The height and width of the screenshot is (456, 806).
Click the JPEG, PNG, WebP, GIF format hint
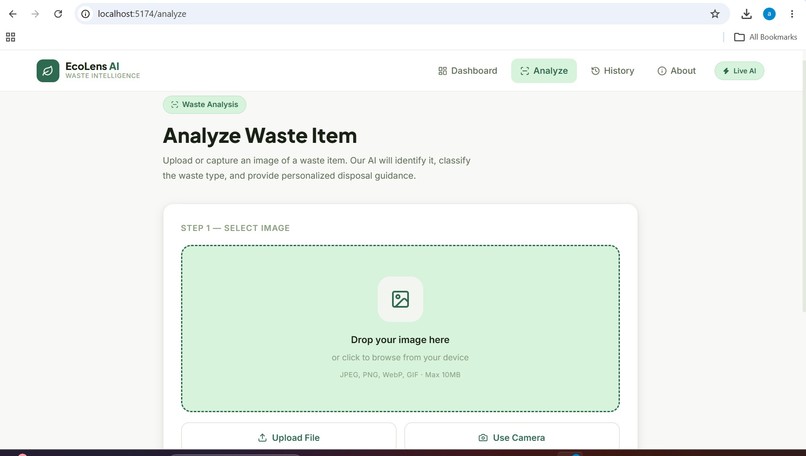[400, 375]
